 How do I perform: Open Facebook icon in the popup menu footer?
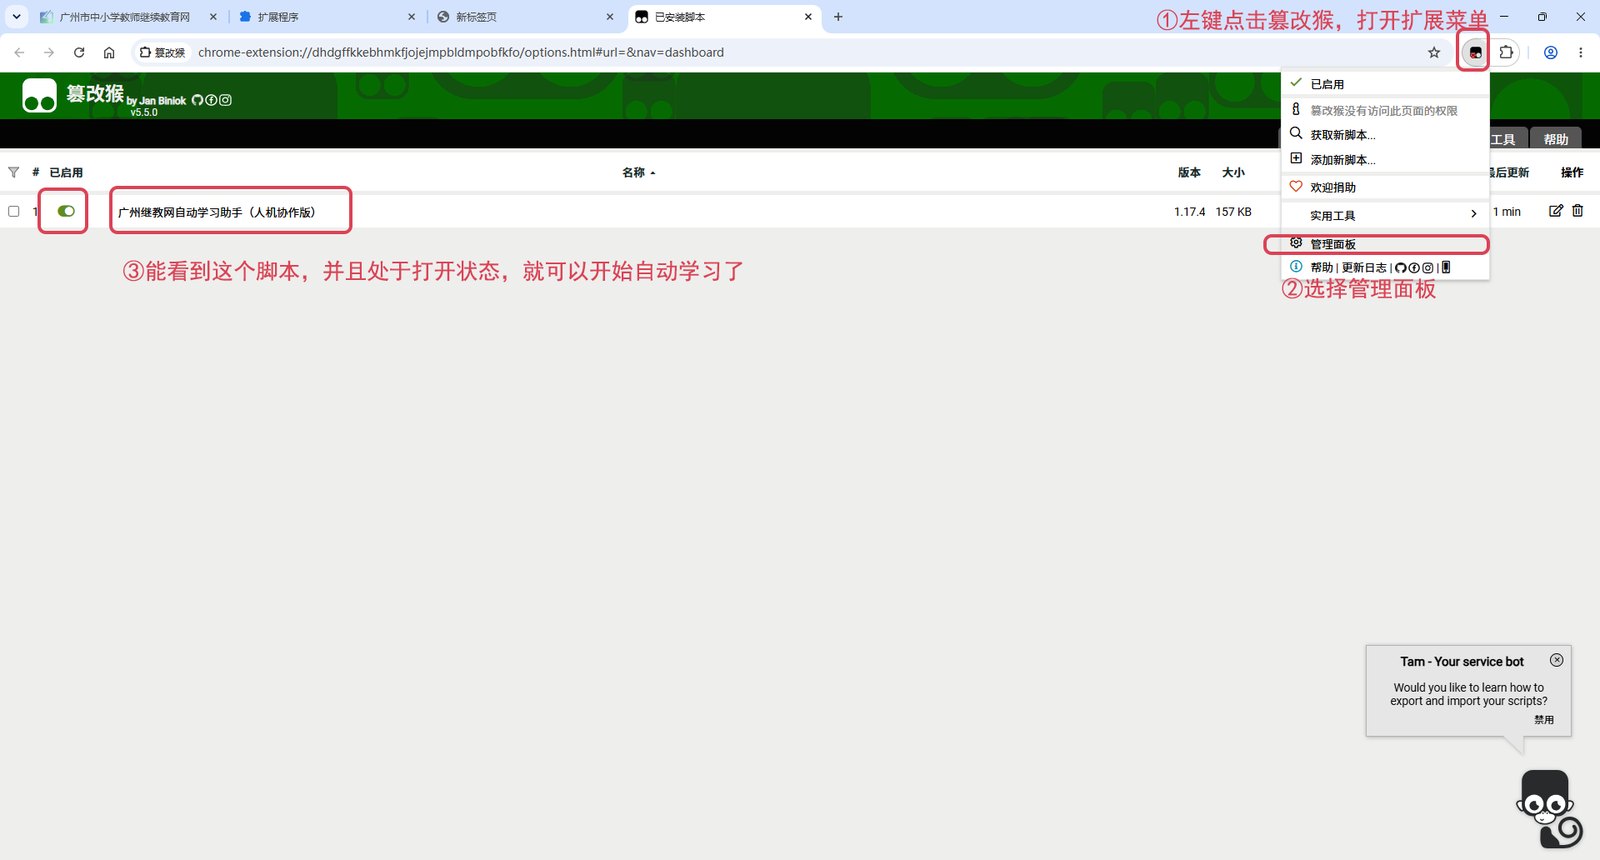1414,268
